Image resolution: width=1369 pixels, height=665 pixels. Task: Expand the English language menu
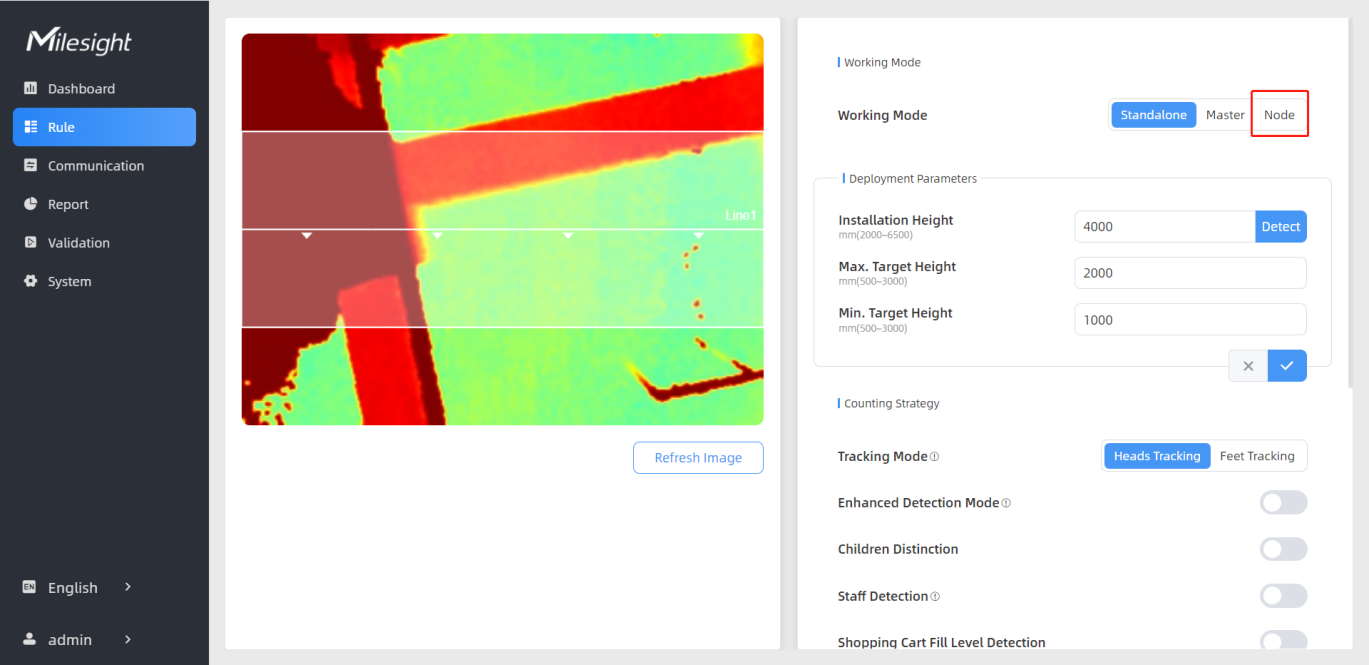click(128, 587)
